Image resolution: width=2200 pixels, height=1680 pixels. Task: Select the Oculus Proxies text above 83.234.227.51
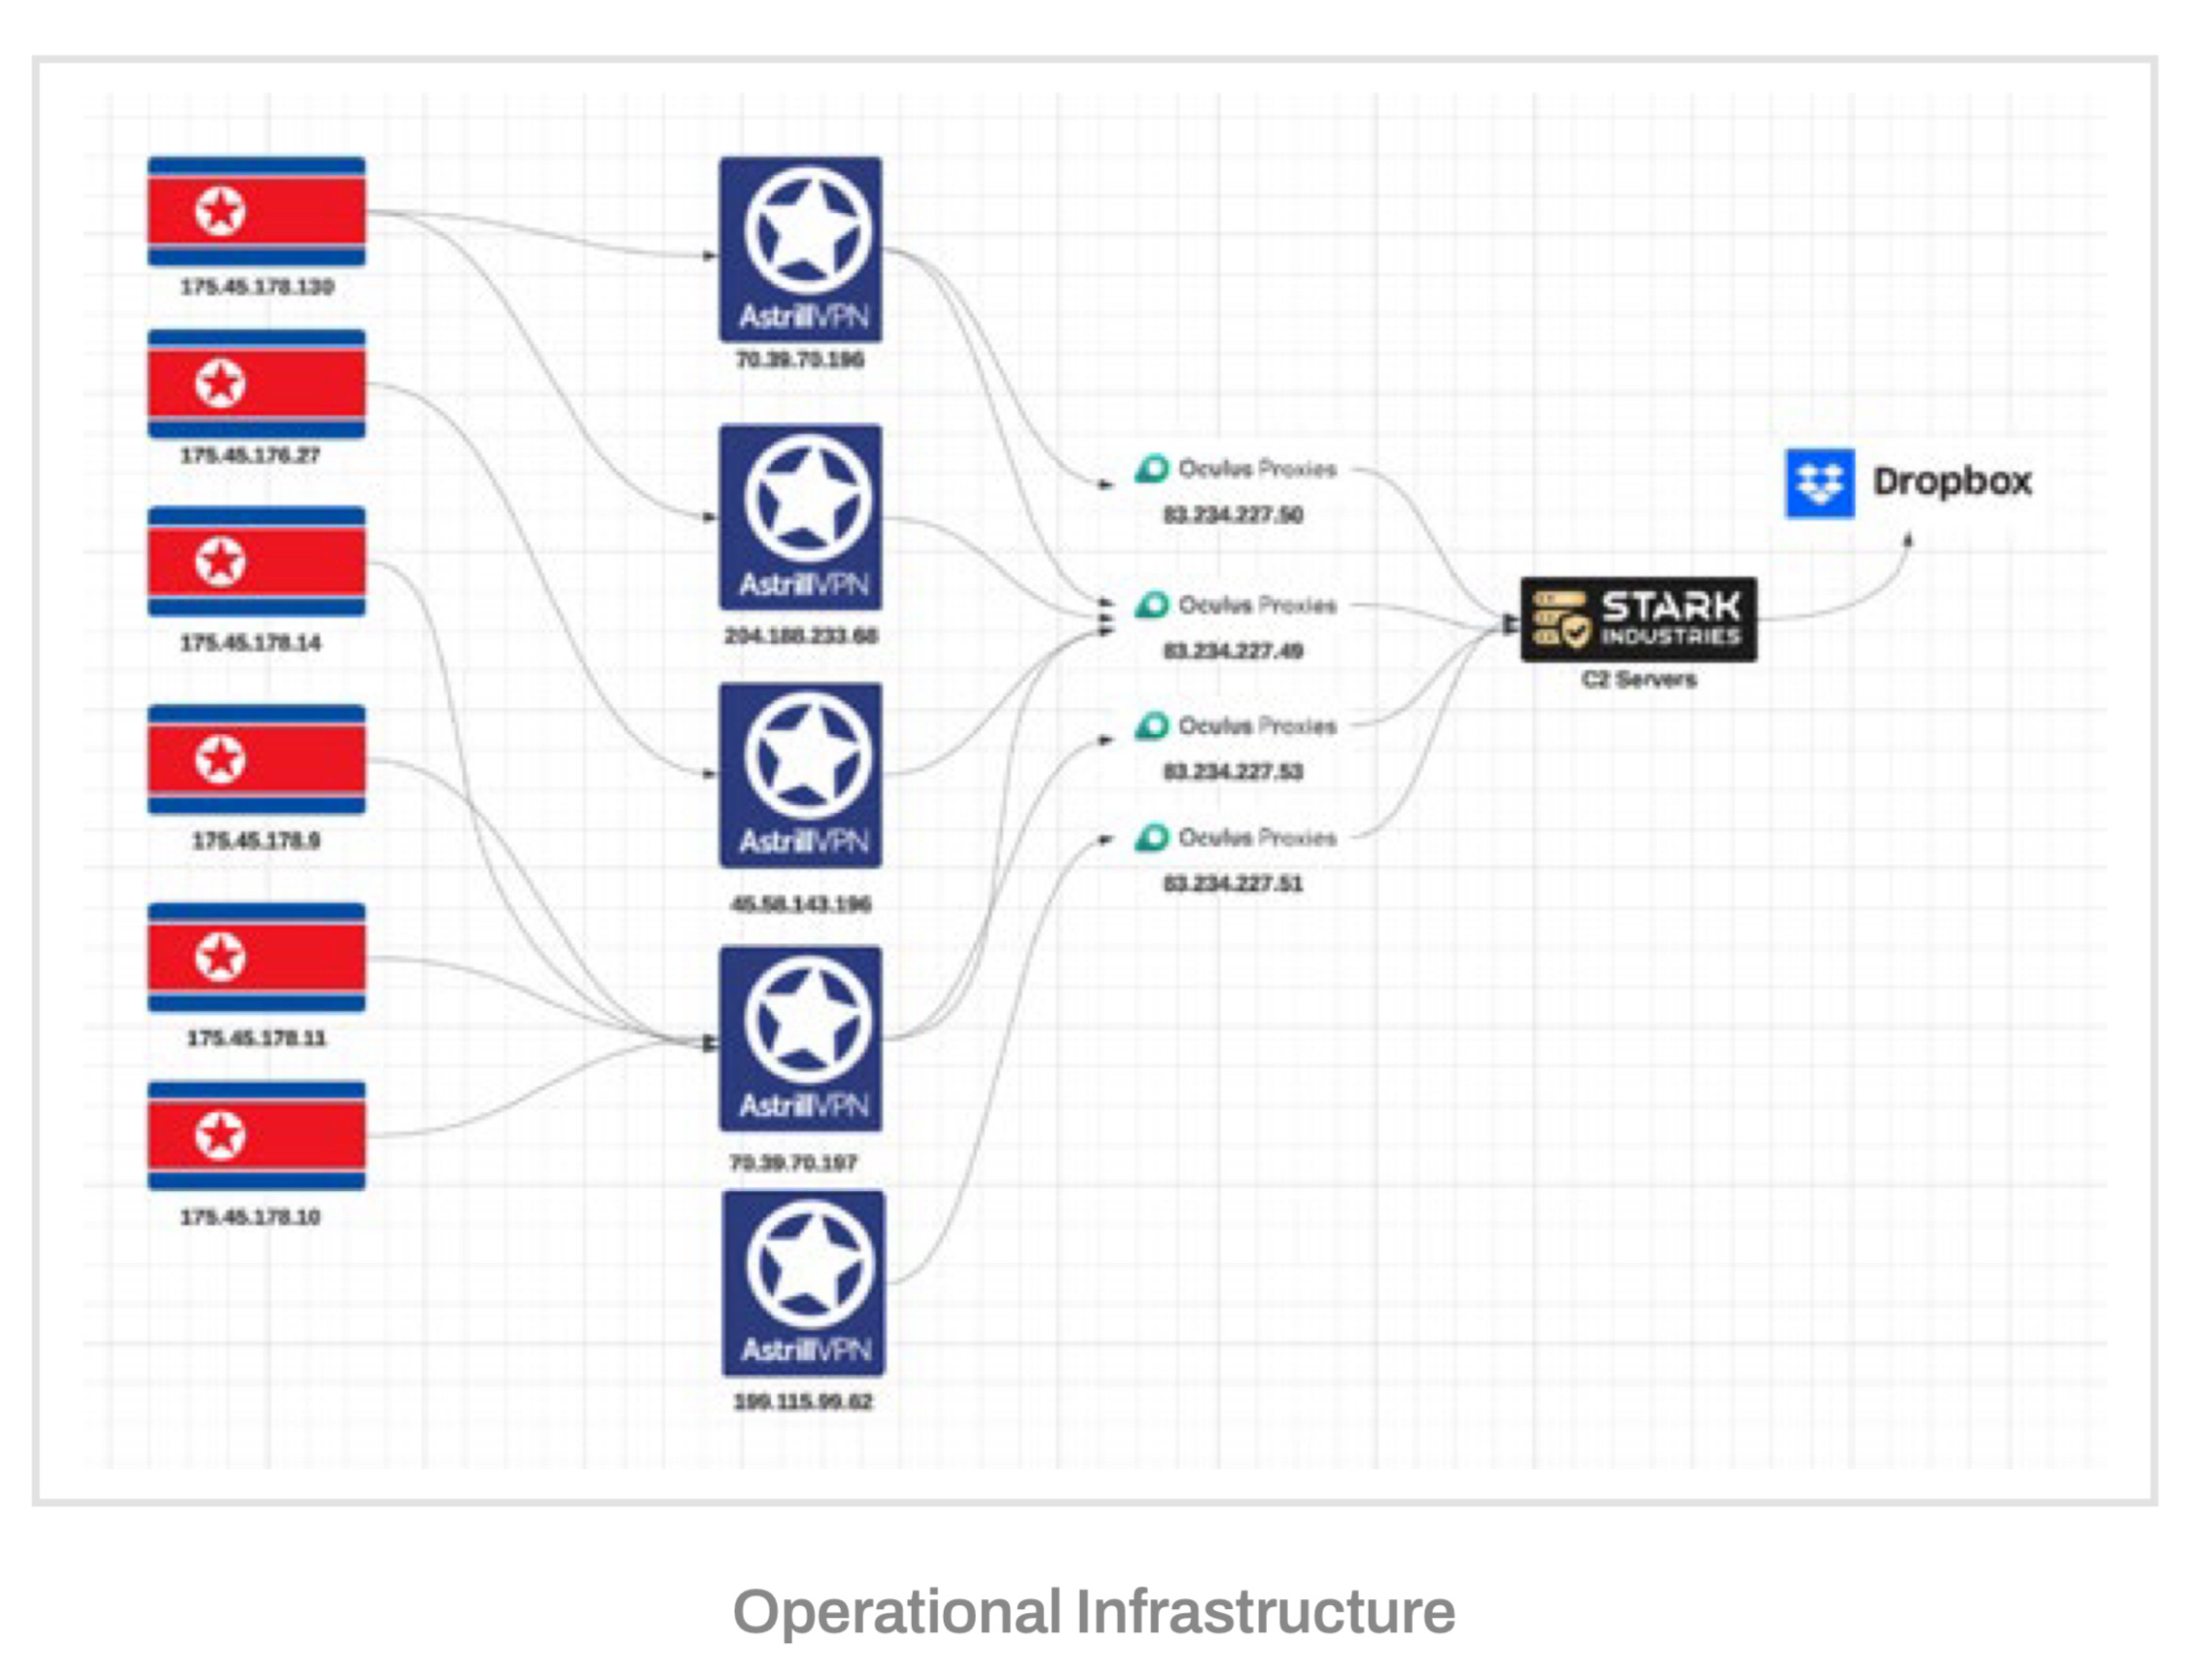1257,837
